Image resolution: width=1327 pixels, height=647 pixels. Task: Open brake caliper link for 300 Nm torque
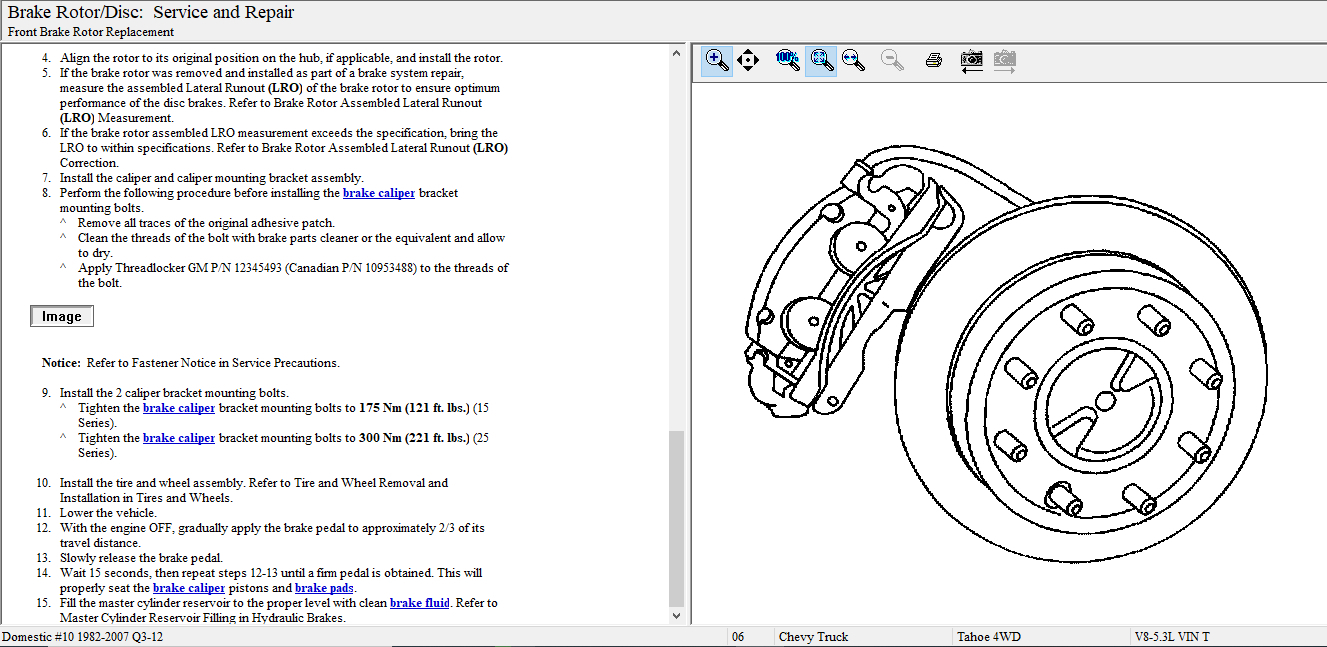coord(178,438)
